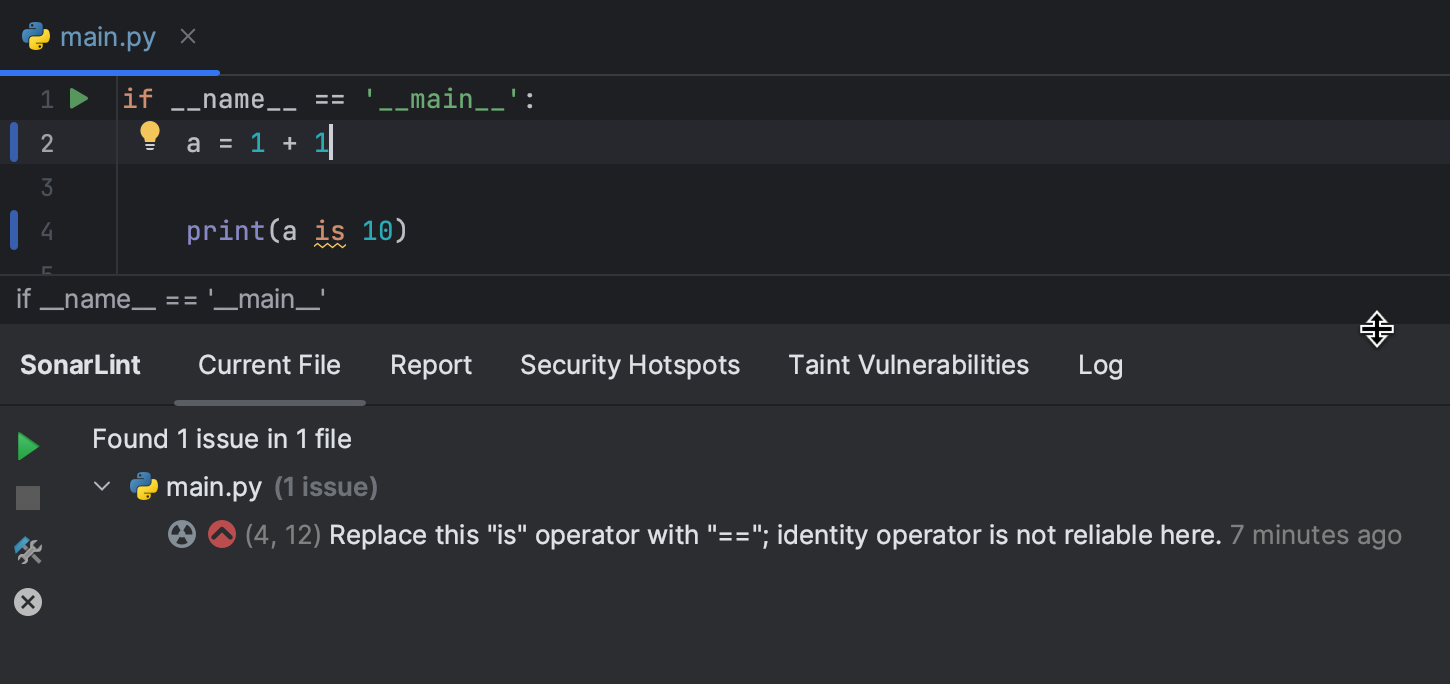
Task: Select the Taint Vulnerabilities tab
Action: [x=908, y=365]
